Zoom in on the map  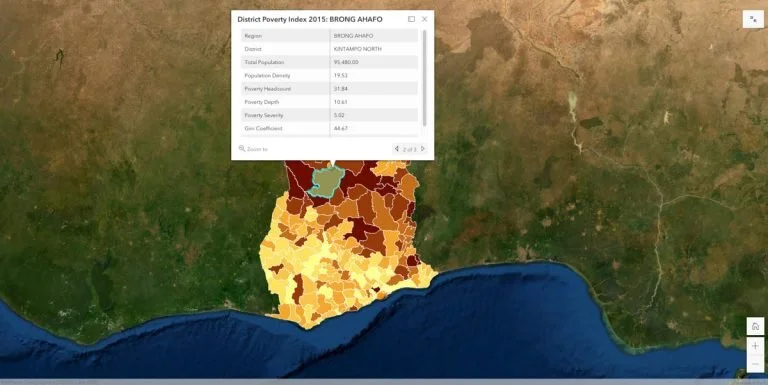755,346
